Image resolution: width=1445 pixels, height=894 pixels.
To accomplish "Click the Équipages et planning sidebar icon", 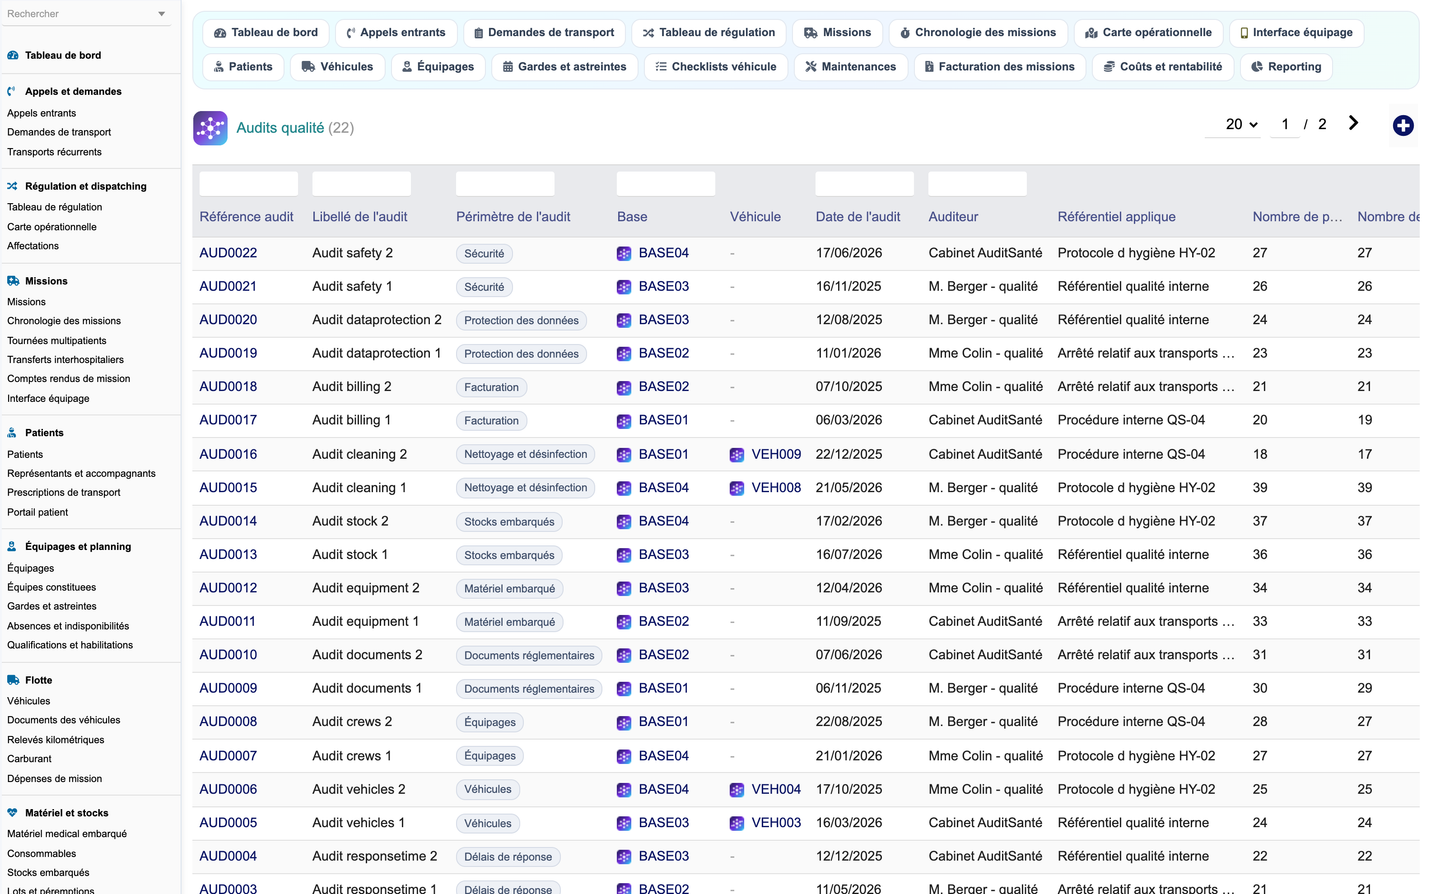I will pyautogui.click(x=12, y=547).
